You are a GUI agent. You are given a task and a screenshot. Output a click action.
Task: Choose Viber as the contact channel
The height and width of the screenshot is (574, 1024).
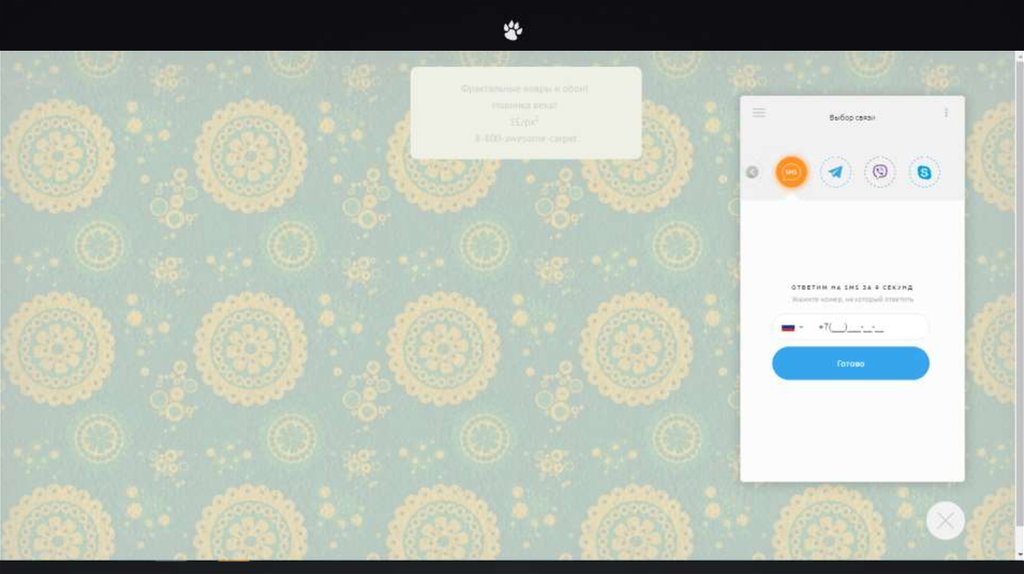880,172
